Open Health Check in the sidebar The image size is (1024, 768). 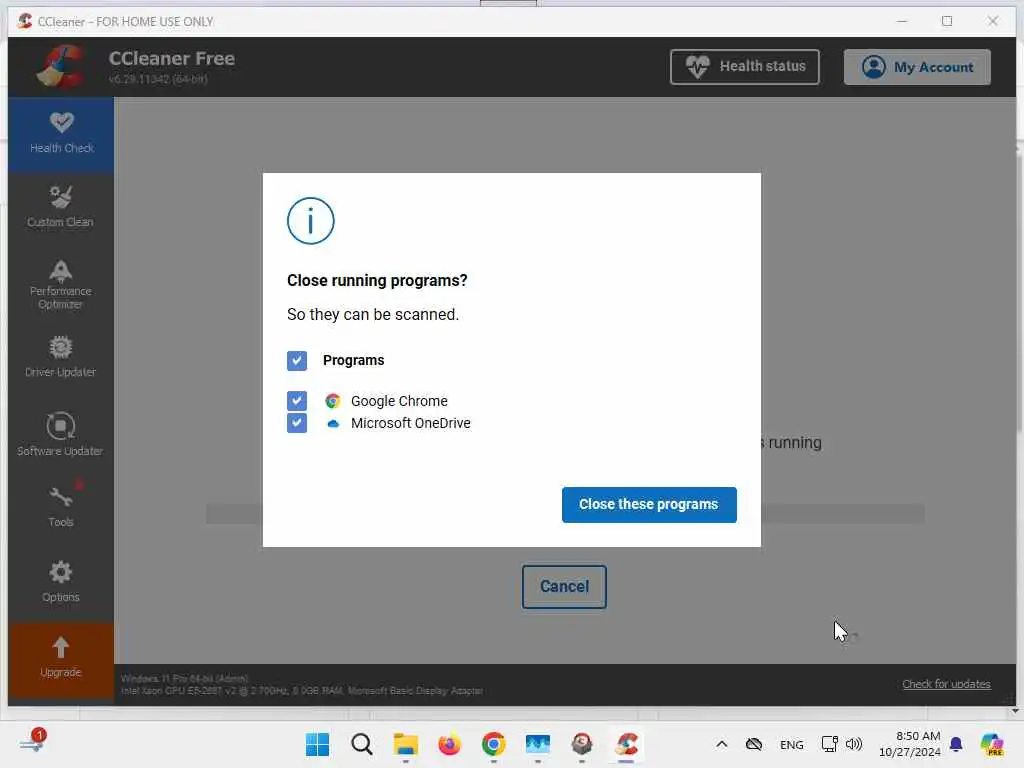(x=61, y=134)
